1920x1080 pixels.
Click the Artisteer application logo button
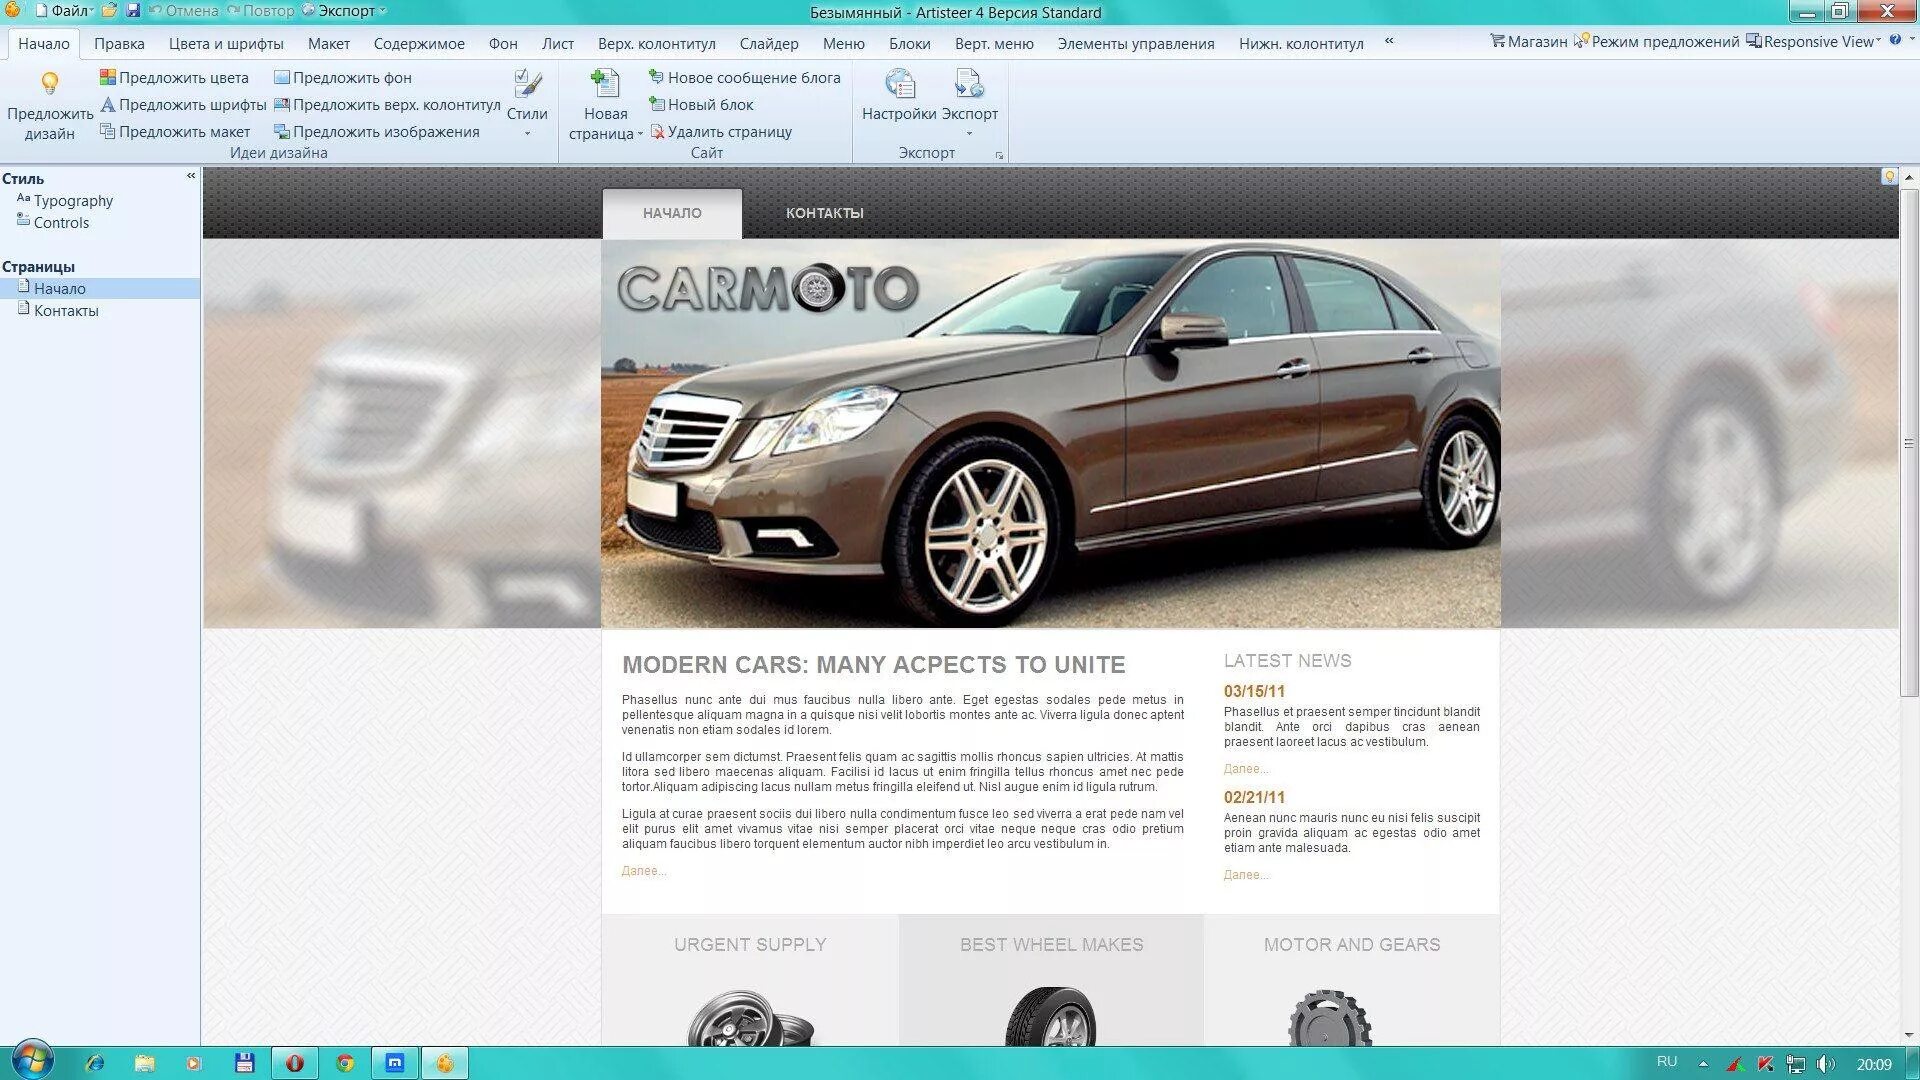(12, 11)
